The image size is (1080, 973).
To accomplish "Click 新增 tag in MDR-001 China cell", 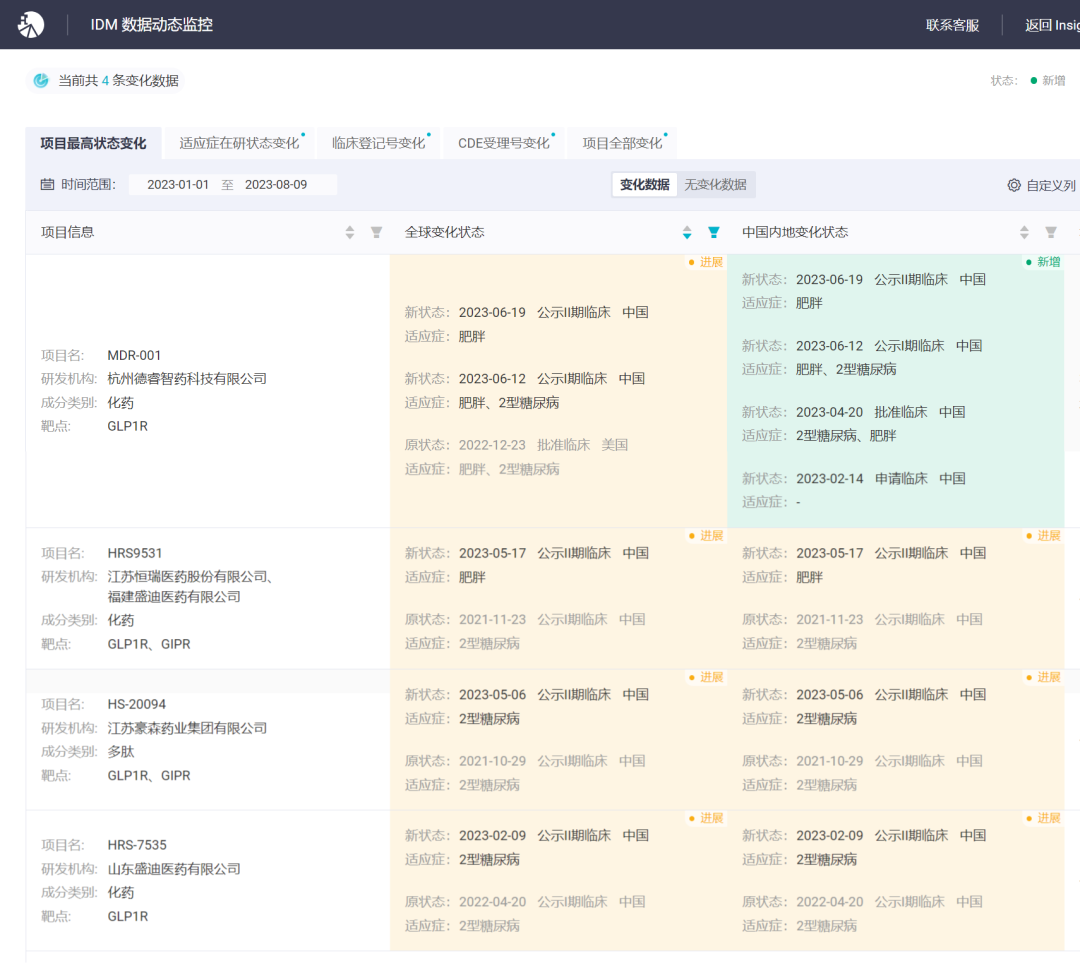I will coord(1043,262).
